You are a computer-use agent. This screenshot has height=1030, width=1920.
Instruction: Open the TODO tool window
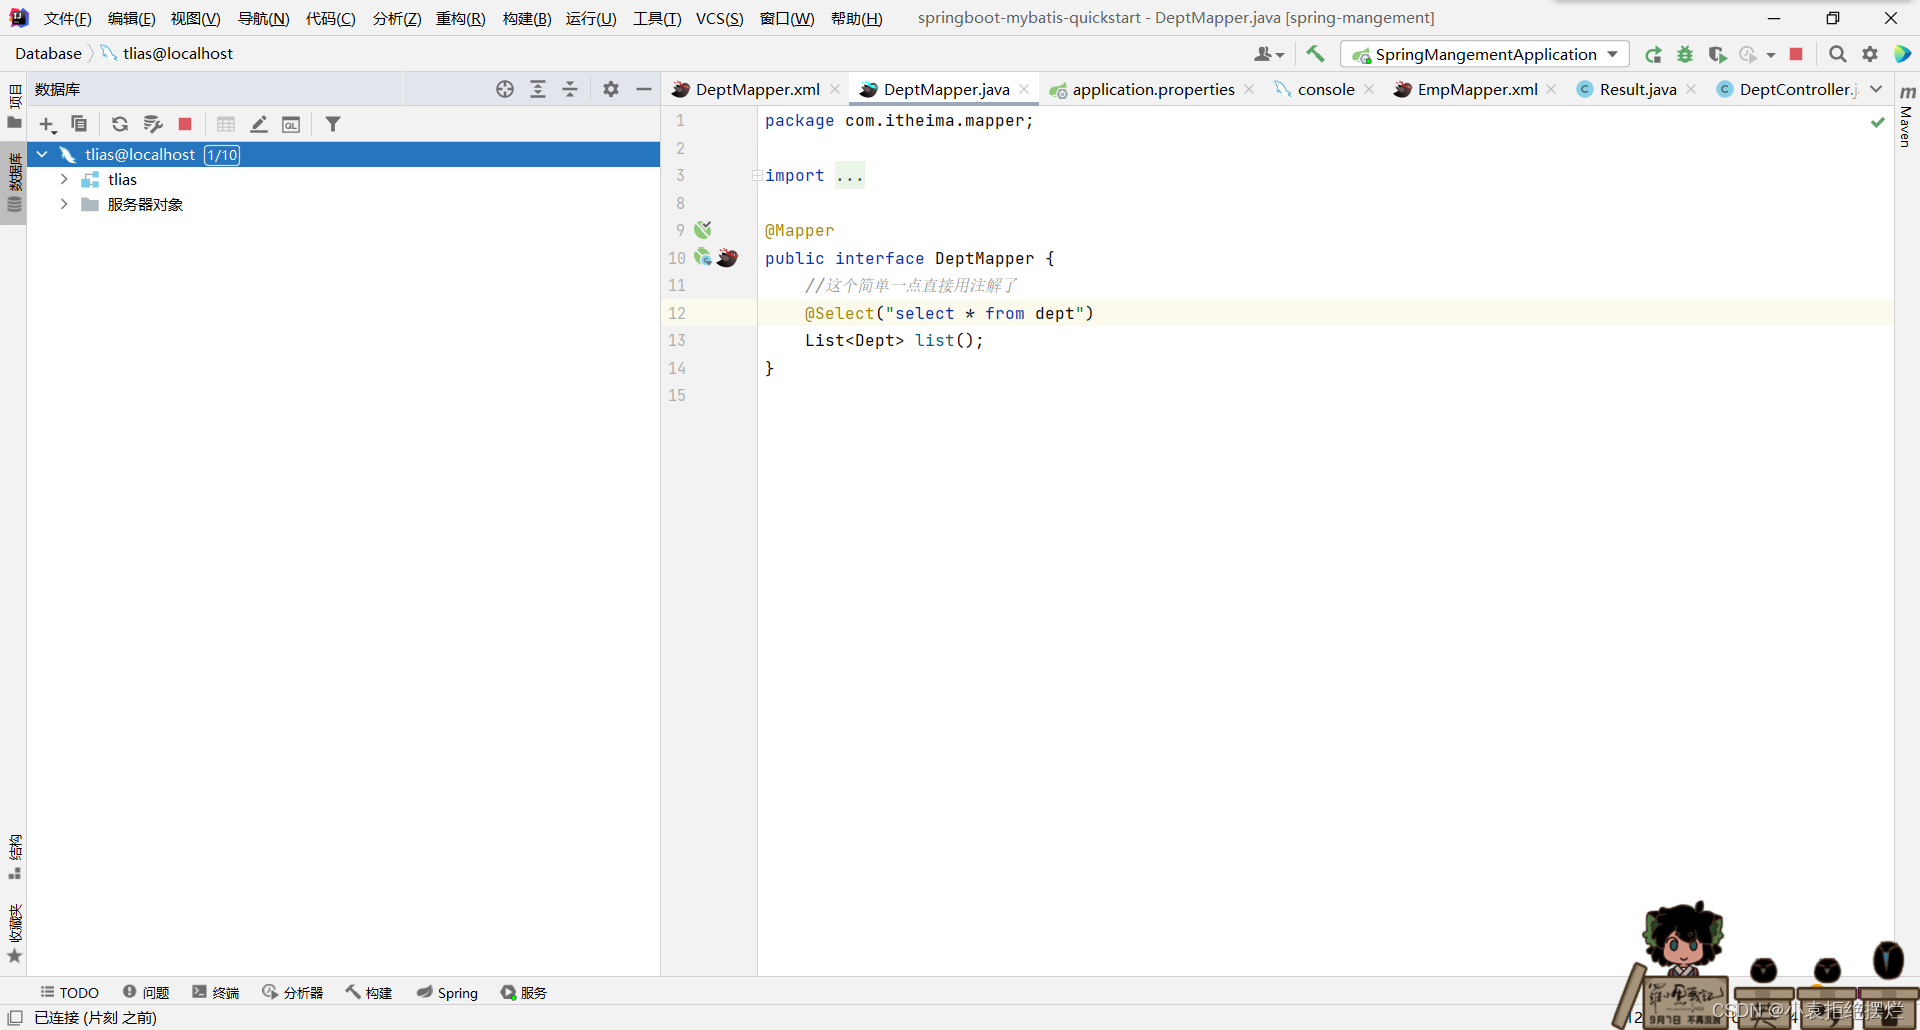click(70, 992)
